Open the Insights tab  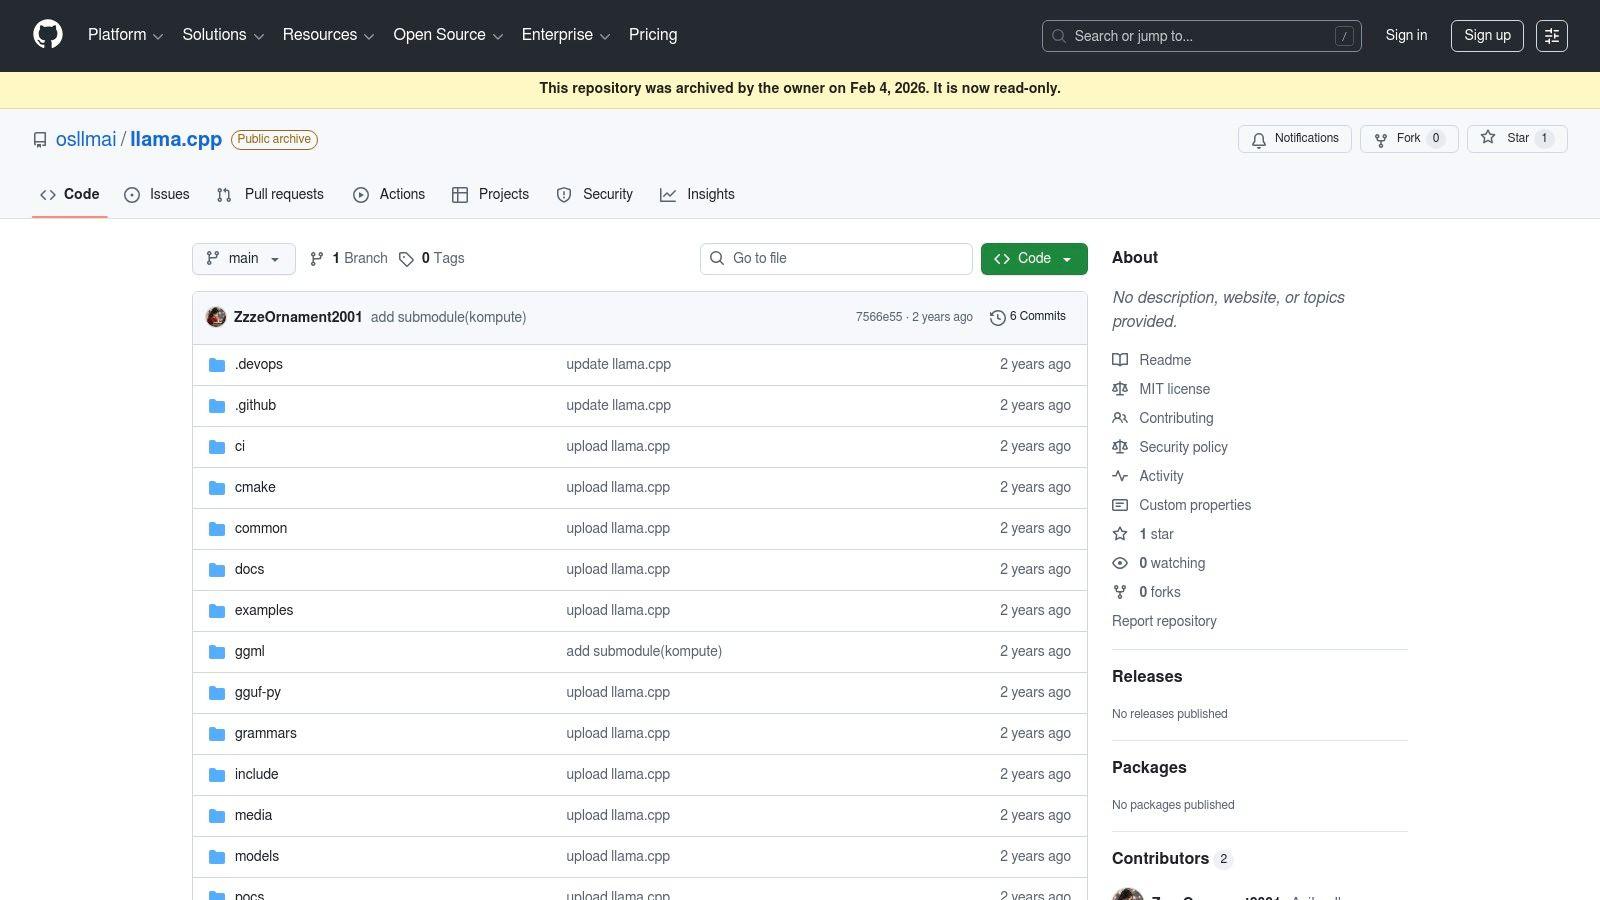[698, 195]
